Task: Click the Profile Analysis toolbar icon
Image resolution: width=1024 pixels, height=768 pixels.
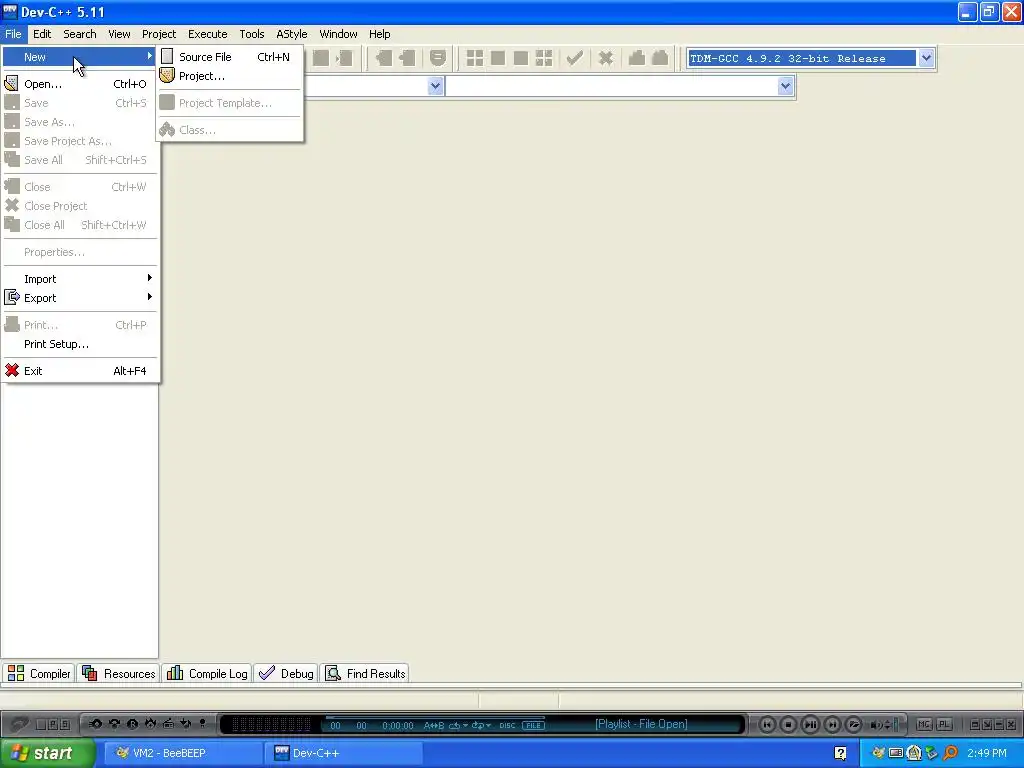Action: click(637, 58)
